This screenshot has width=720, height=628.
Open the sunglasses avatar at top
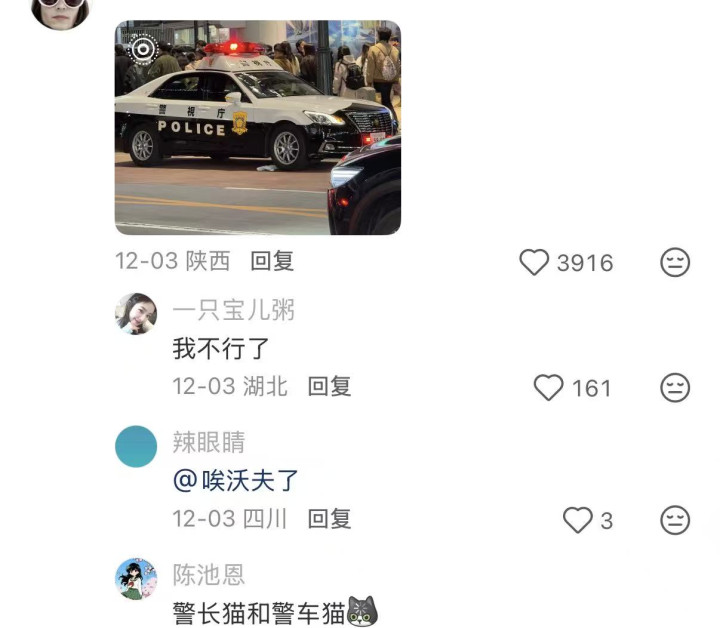pyautogui.click(x=61, y=11)
